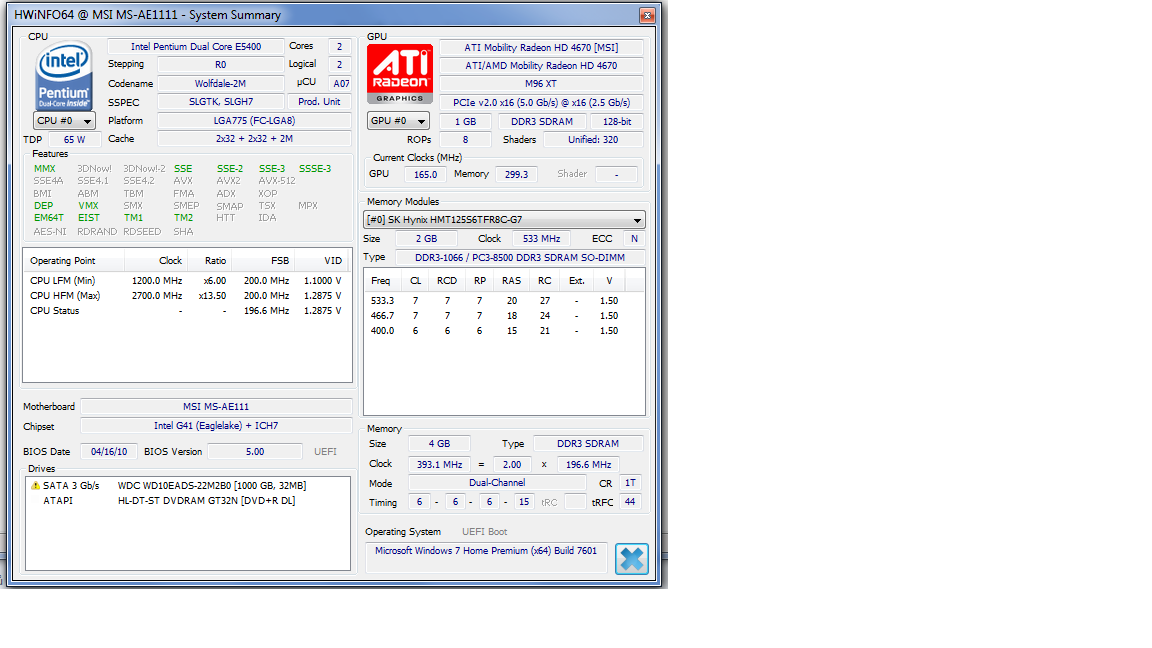This screenshot has height=648, width=1152.
Task: Select the CPU LFM (Min) row
Action: coord(186,281)
